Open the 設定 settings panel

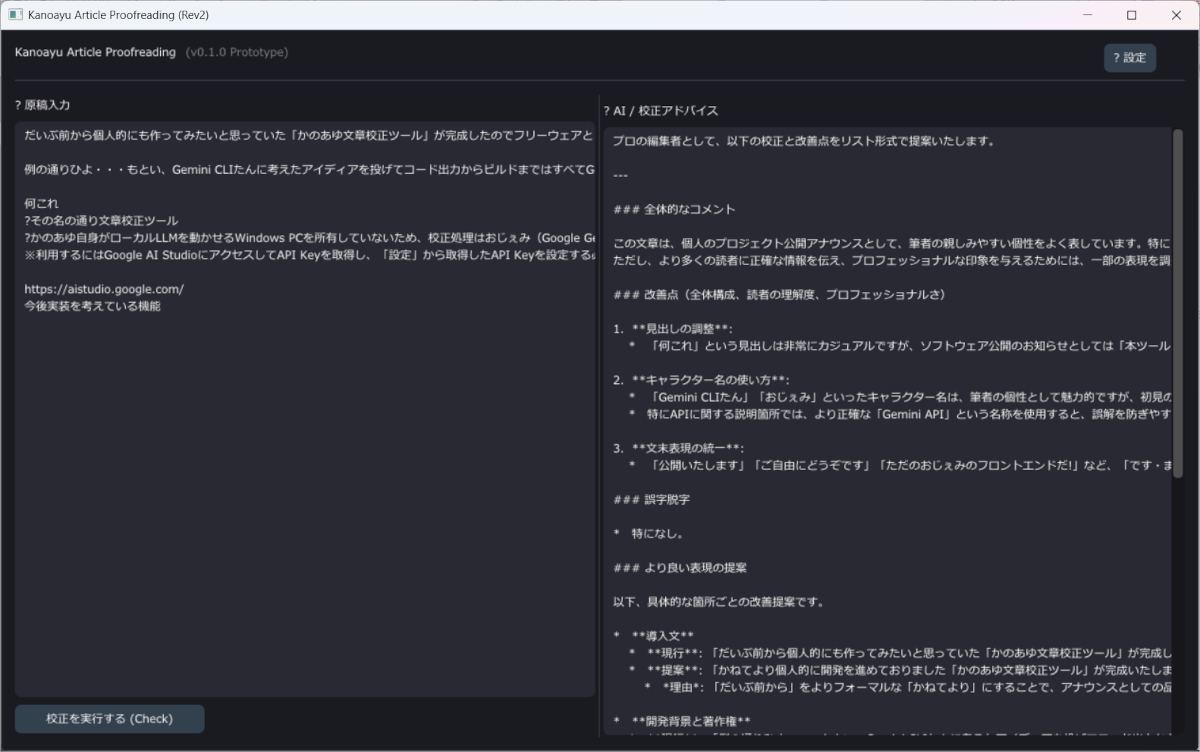click(x=1130, y=58)
